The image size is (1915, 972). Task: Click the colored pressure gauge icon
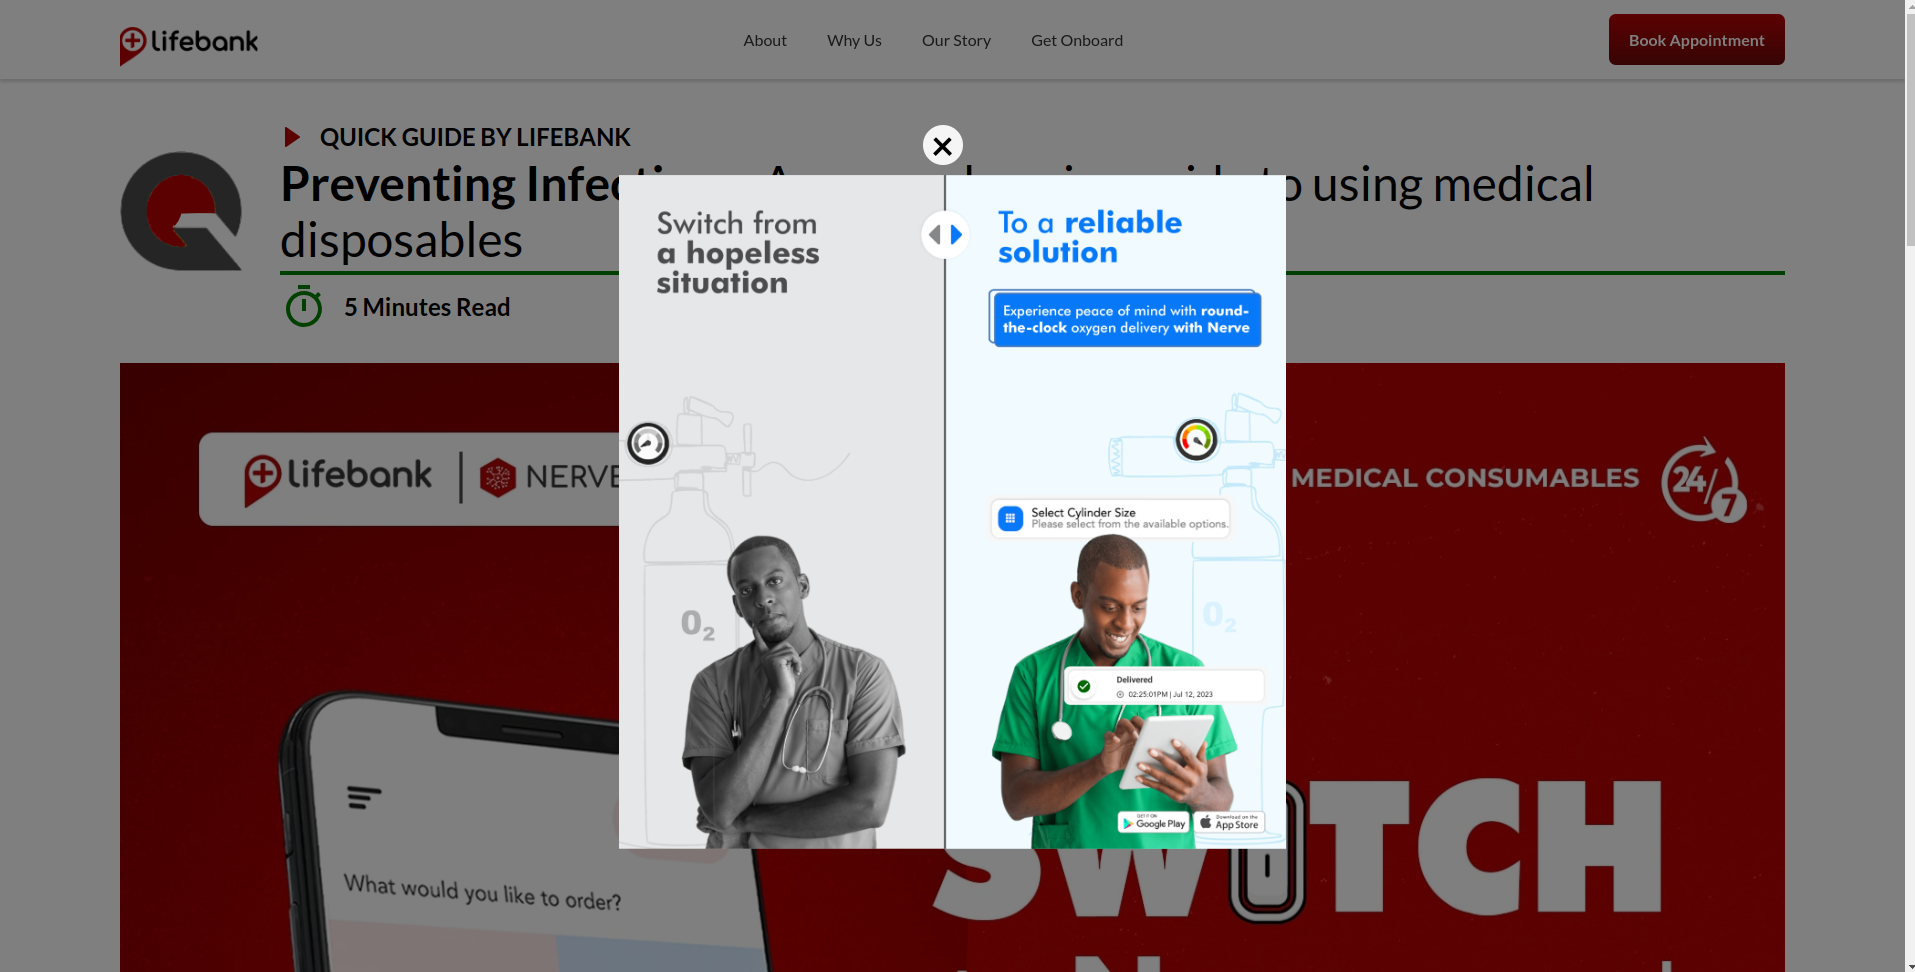[1196, 439]
